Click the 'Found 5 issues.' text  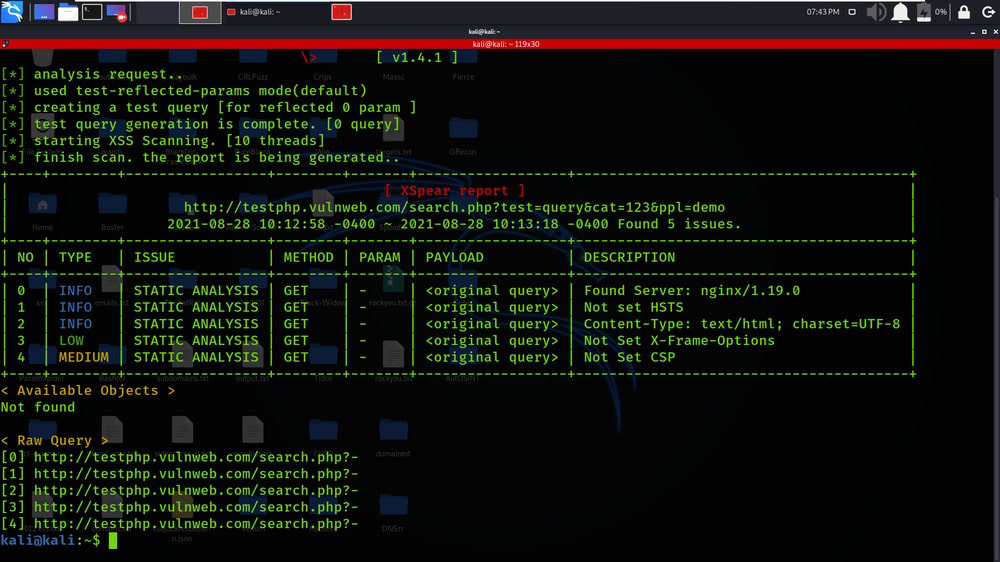click(x=679, y=224)
